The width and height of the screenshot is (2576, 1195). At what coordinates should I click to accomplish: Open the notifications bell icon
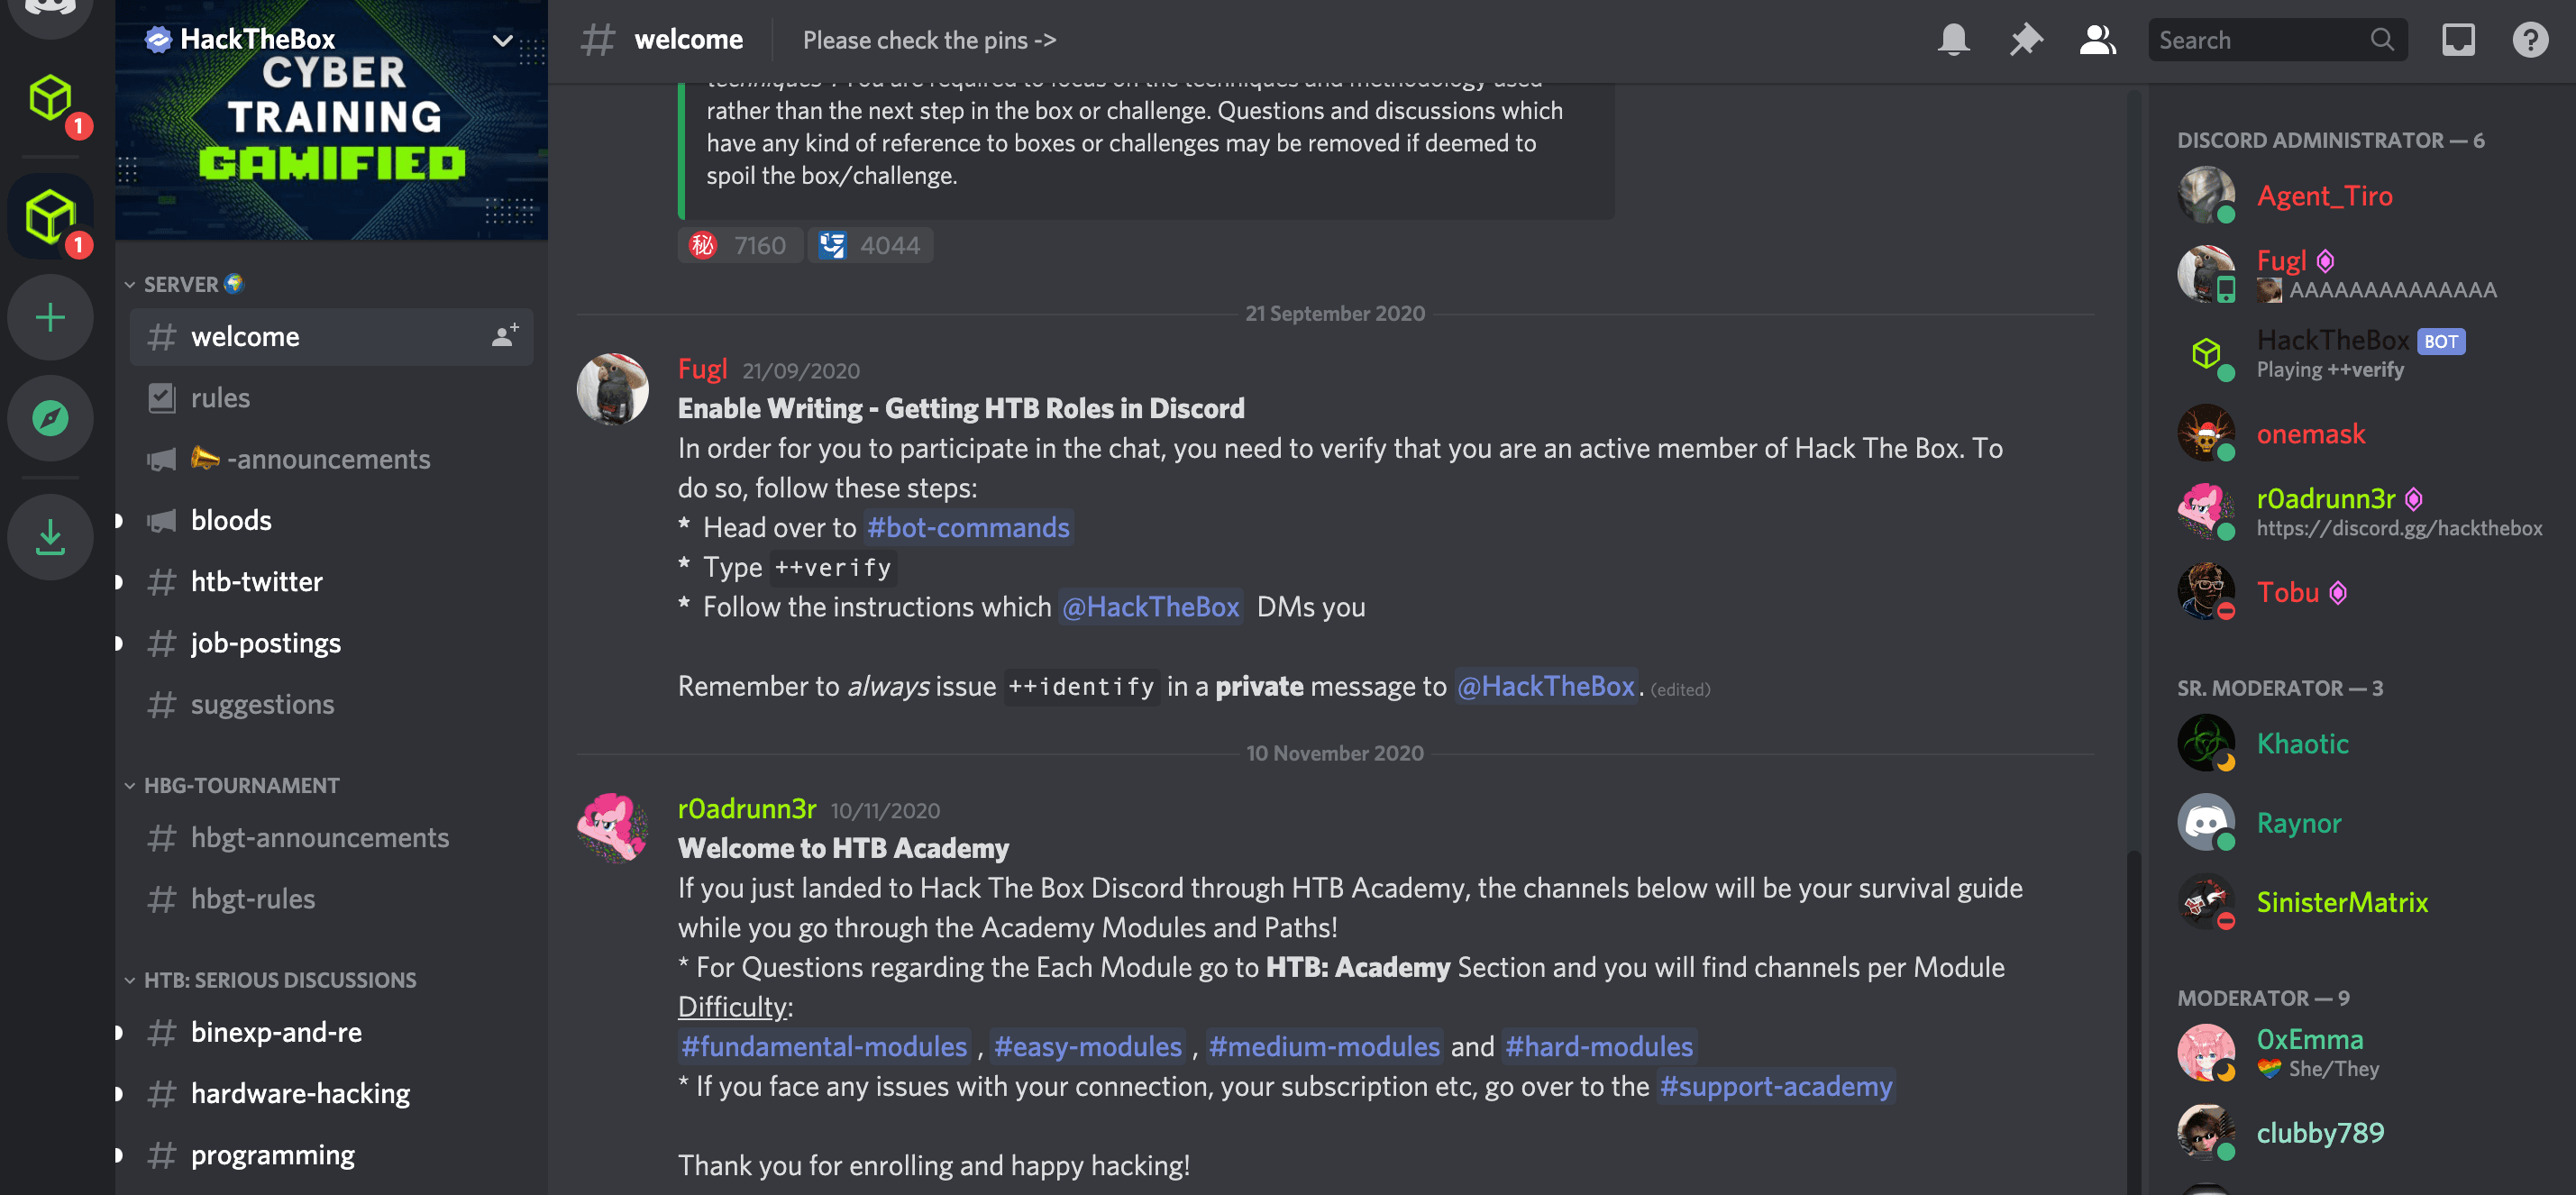[x=1954, y=39]
